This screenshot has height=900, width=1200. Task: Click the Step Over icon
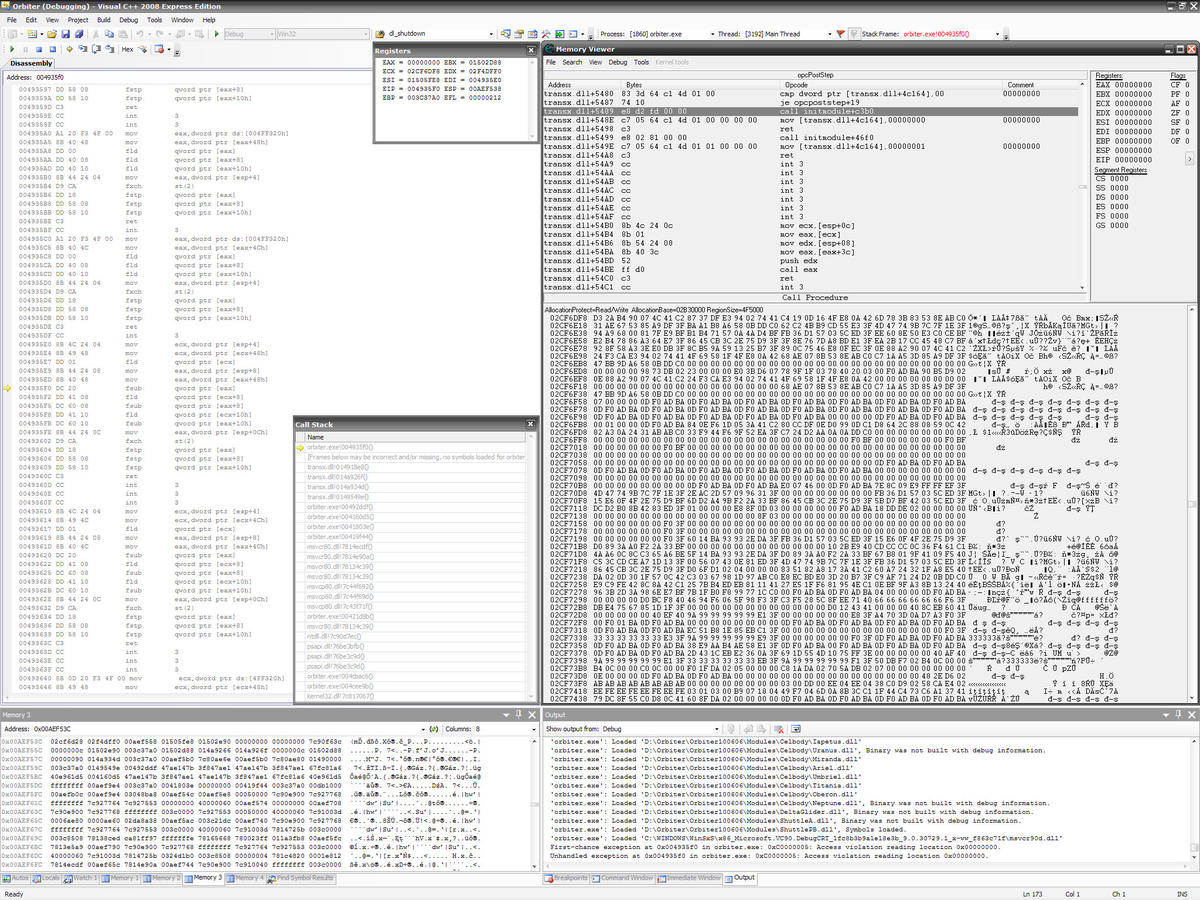tap(96, 49)
